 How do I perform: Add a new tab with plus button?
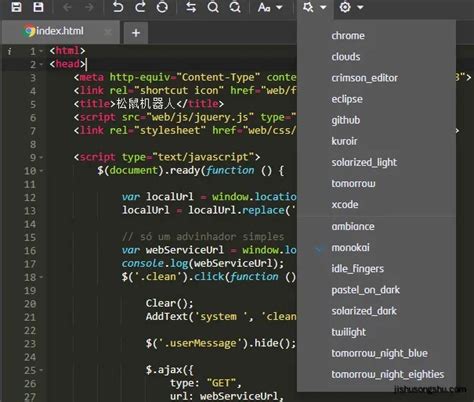[136, 33]
